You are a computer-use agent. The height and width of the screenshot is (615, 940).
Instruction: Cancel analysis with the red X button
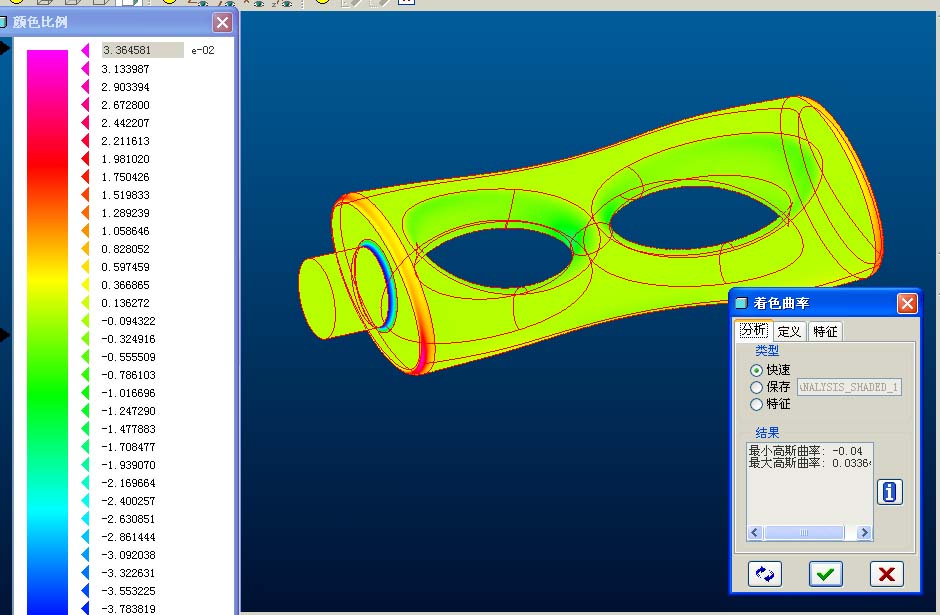coord(887,574)
